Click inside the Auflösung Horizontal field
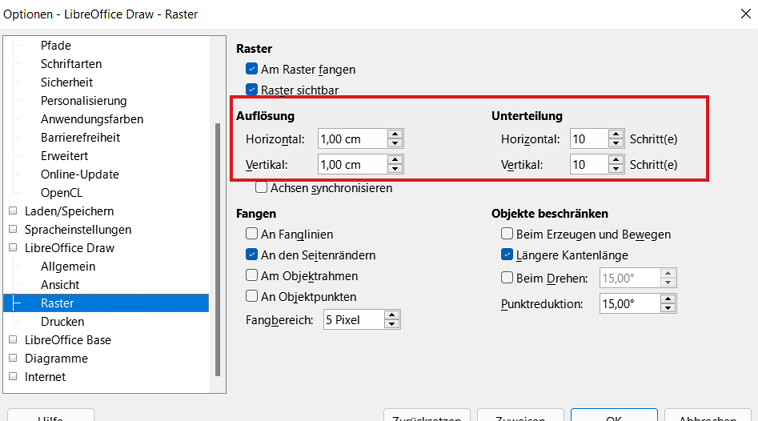The width and height of the screenshot is (758, 421). 350,139
